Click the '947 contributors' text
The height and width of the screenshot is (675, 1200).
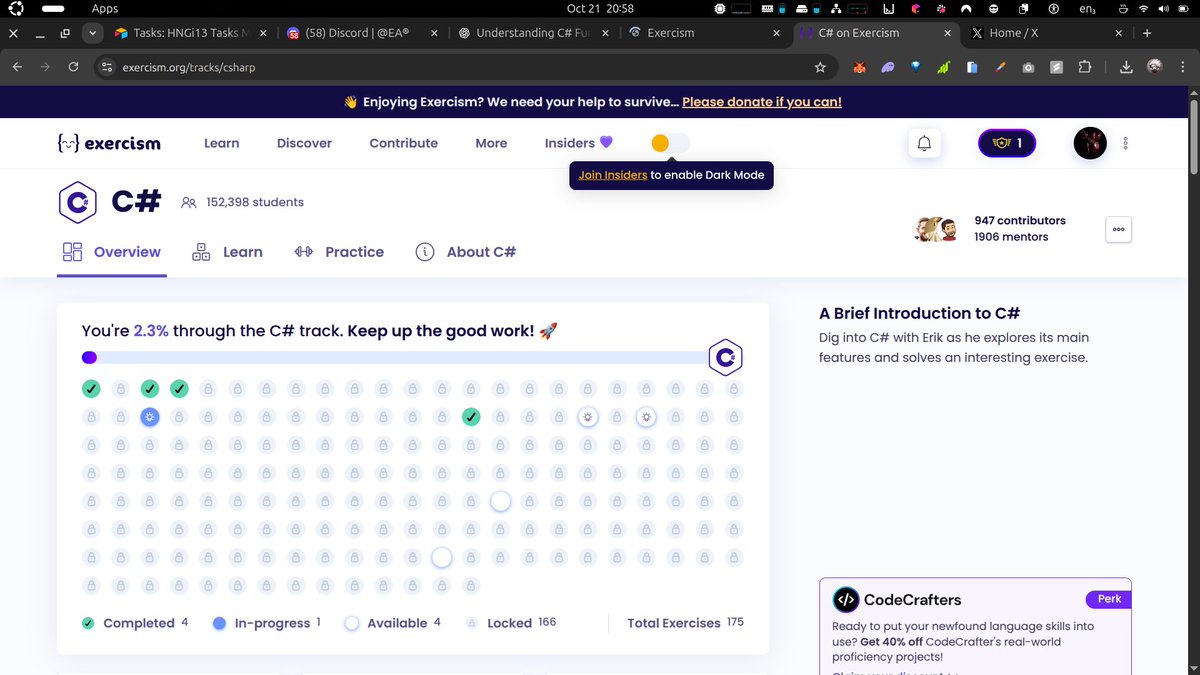1020,220
